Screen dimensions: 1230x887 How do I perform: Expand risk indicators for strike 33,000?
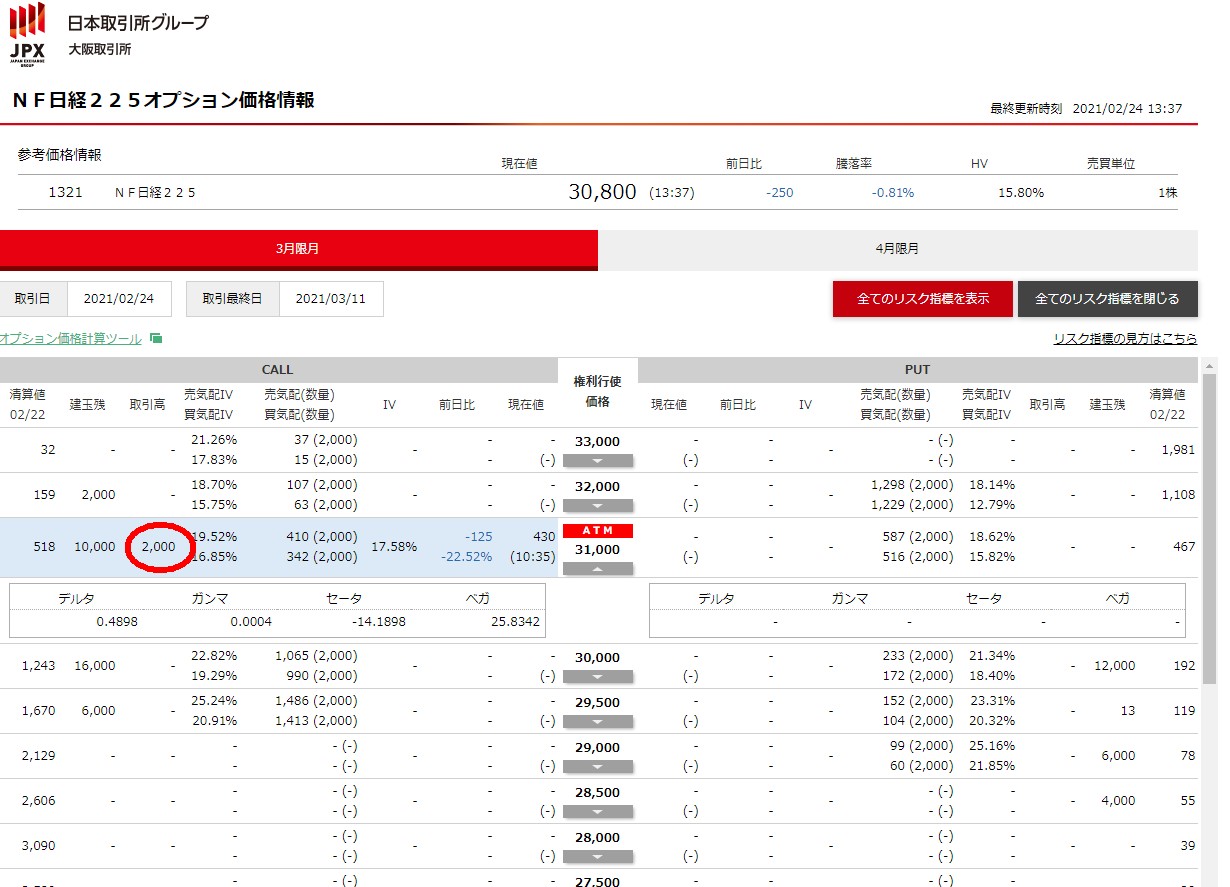[598, 461]
